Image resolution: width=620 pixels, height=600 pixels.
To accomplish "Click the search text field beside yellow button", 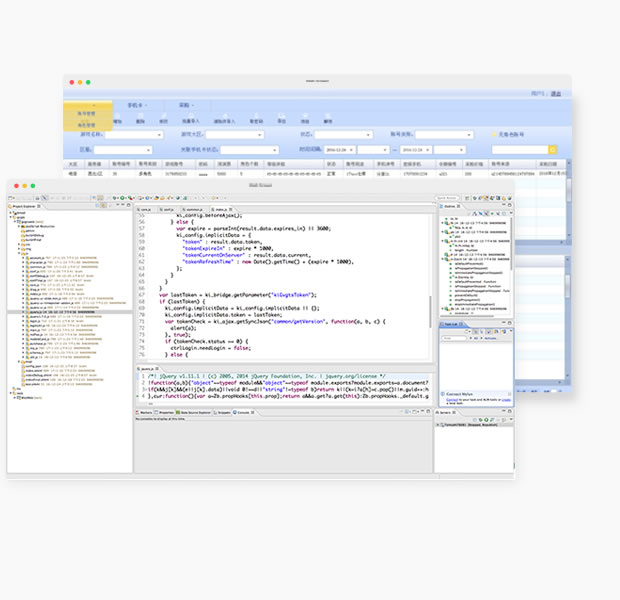I will click(x=520, y=150).
